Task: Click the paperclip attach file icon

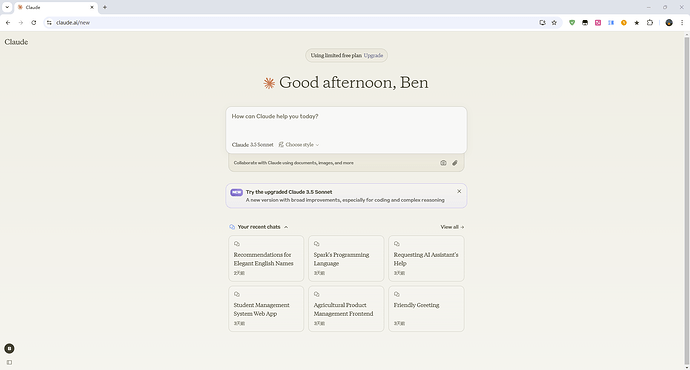Action: 455,163
